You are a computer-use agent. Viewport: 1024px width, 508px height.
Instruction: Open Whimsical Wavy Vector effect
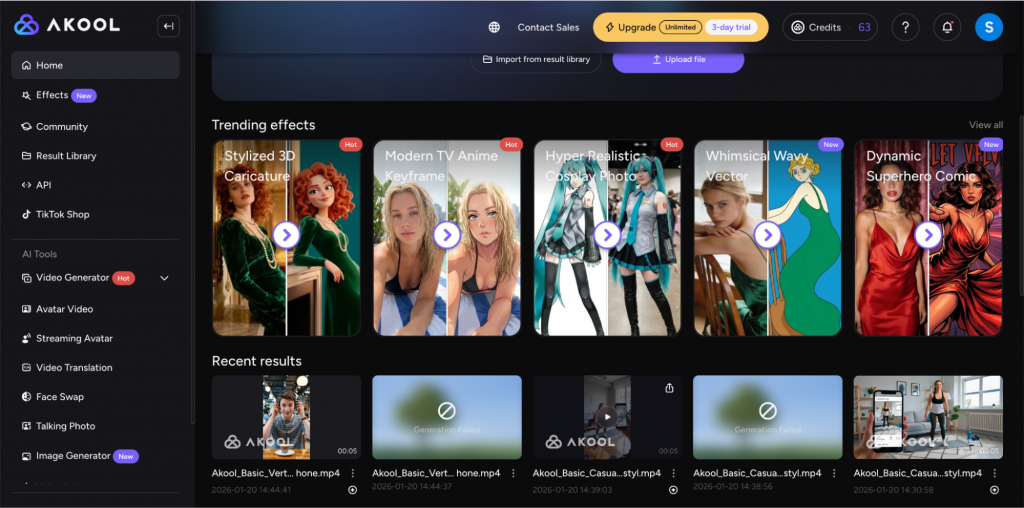click(768, 238)
